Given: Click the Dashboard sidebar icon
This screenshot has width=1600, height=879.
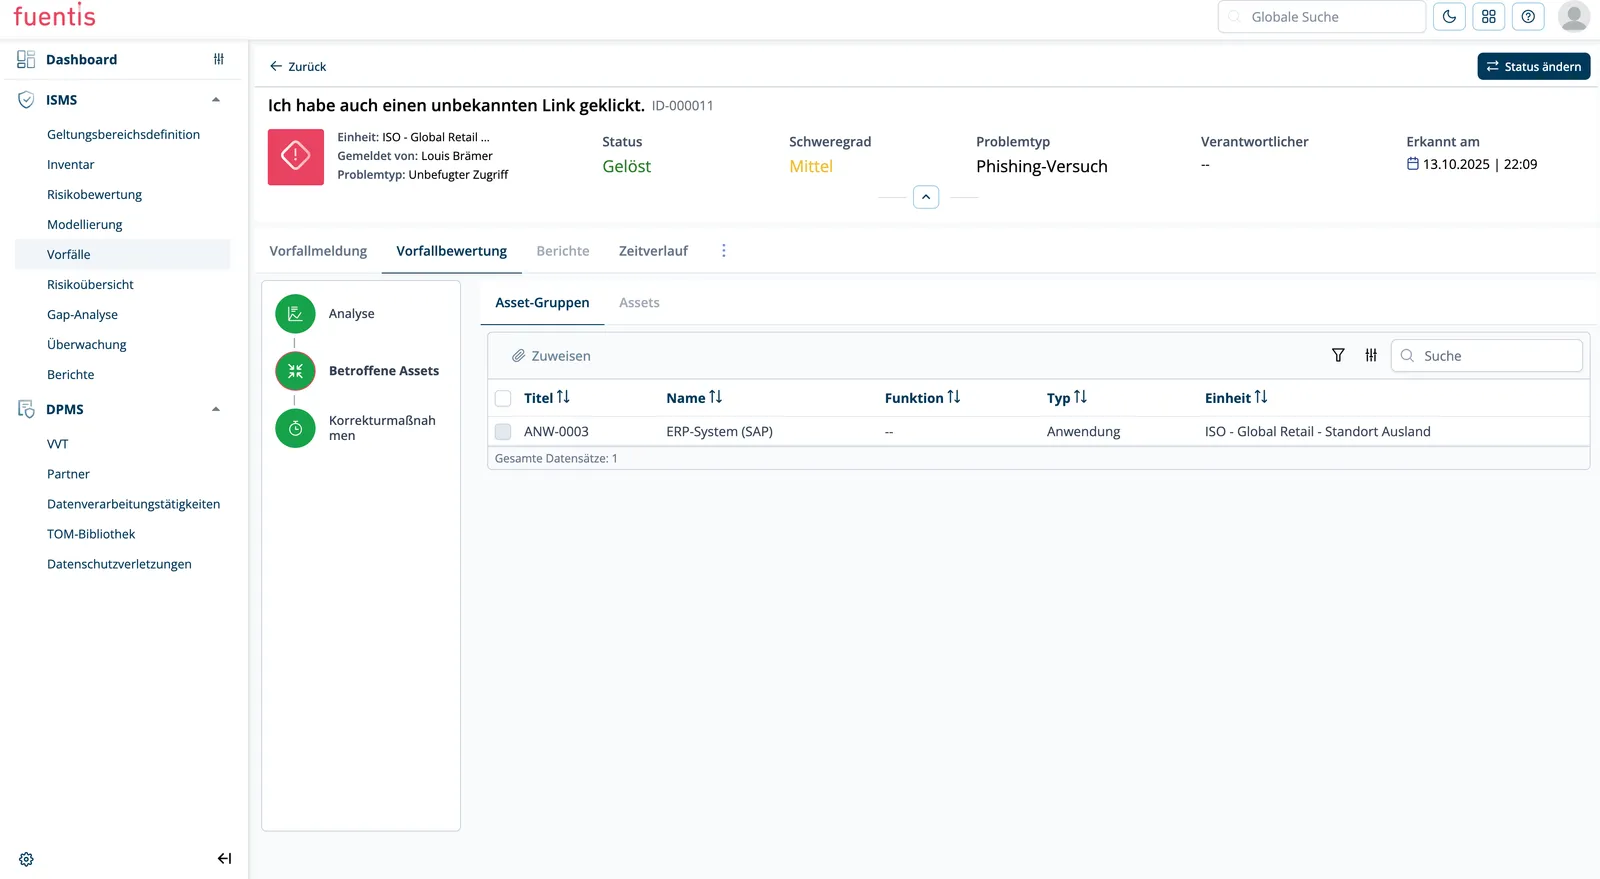Looking at the screenshot, I should 26,60.
